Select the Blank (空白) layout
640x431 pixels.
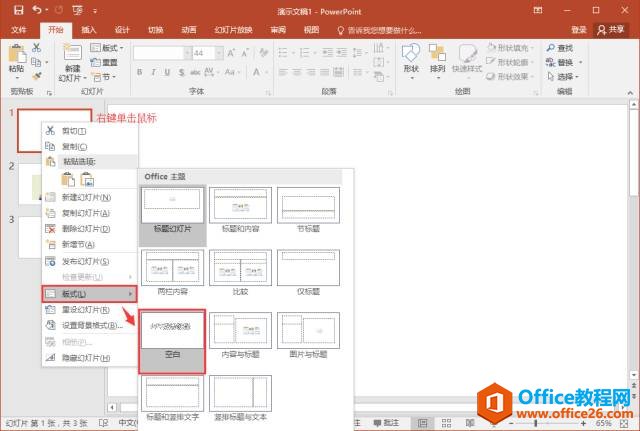172,341
